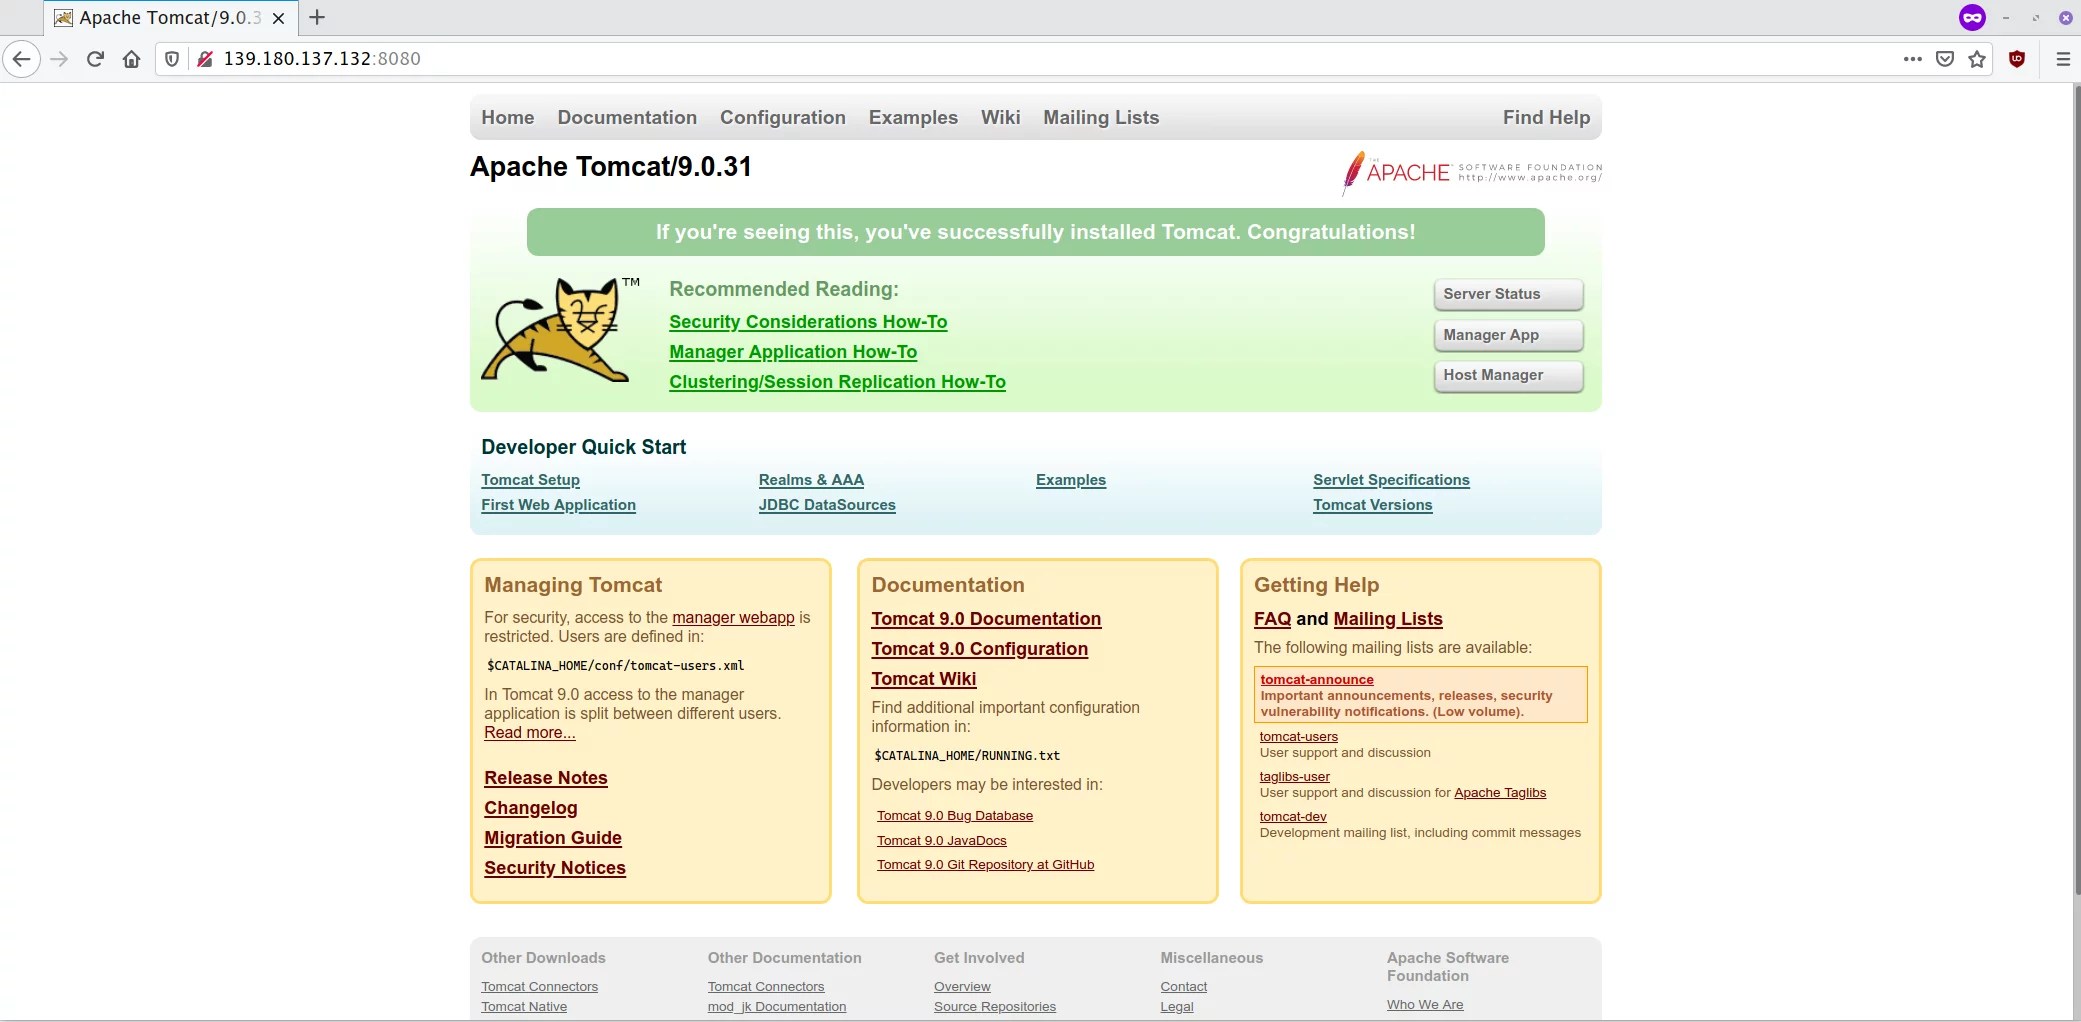Open the tomcat-announce mailing list link
This screenshot has height=1022, width=2081.
coord(1317,680)
